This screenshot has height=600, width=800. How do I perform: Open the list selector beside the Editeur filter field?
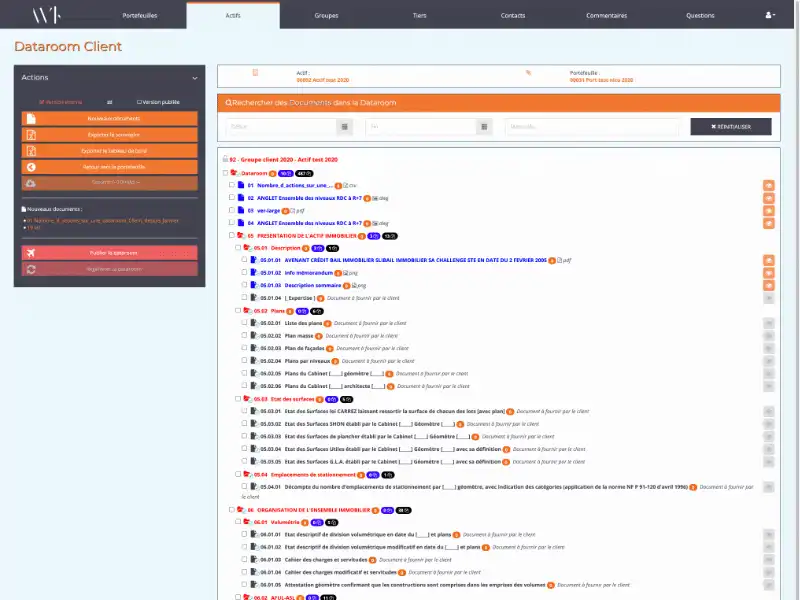[345, 126]
